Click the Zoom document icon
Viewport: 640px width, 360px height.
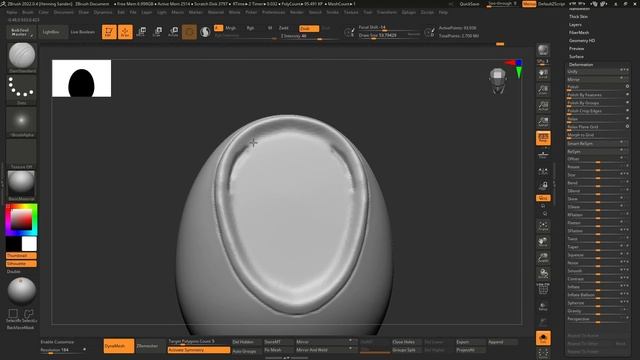[x=543, y=90]
